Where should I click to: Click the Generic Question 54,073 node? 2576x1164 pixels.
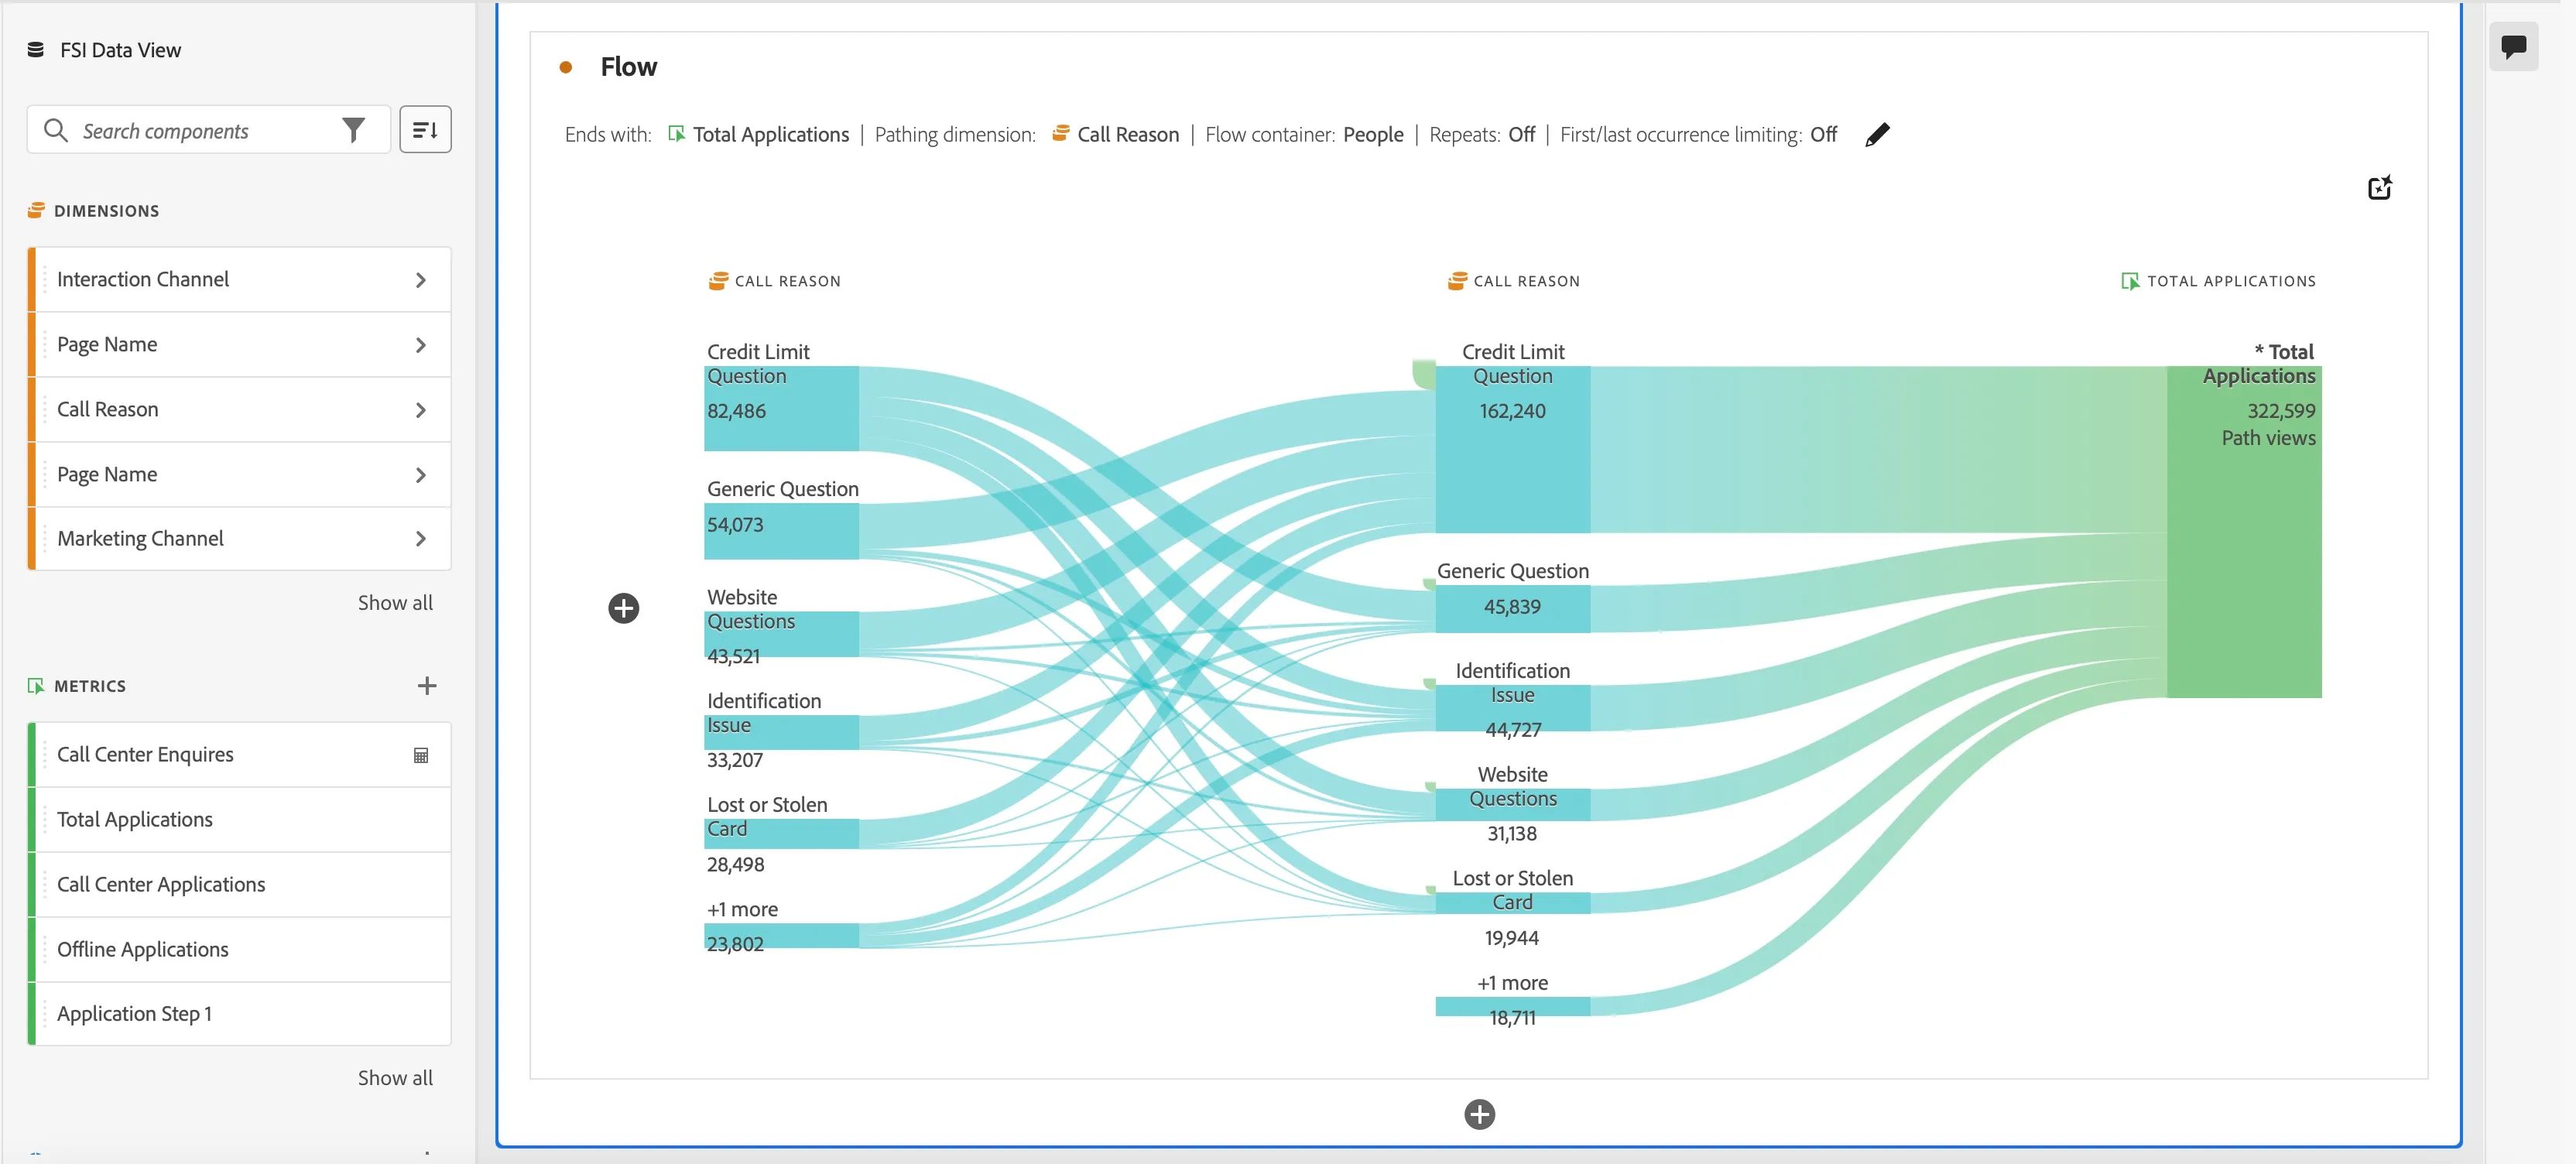point(781,531)
